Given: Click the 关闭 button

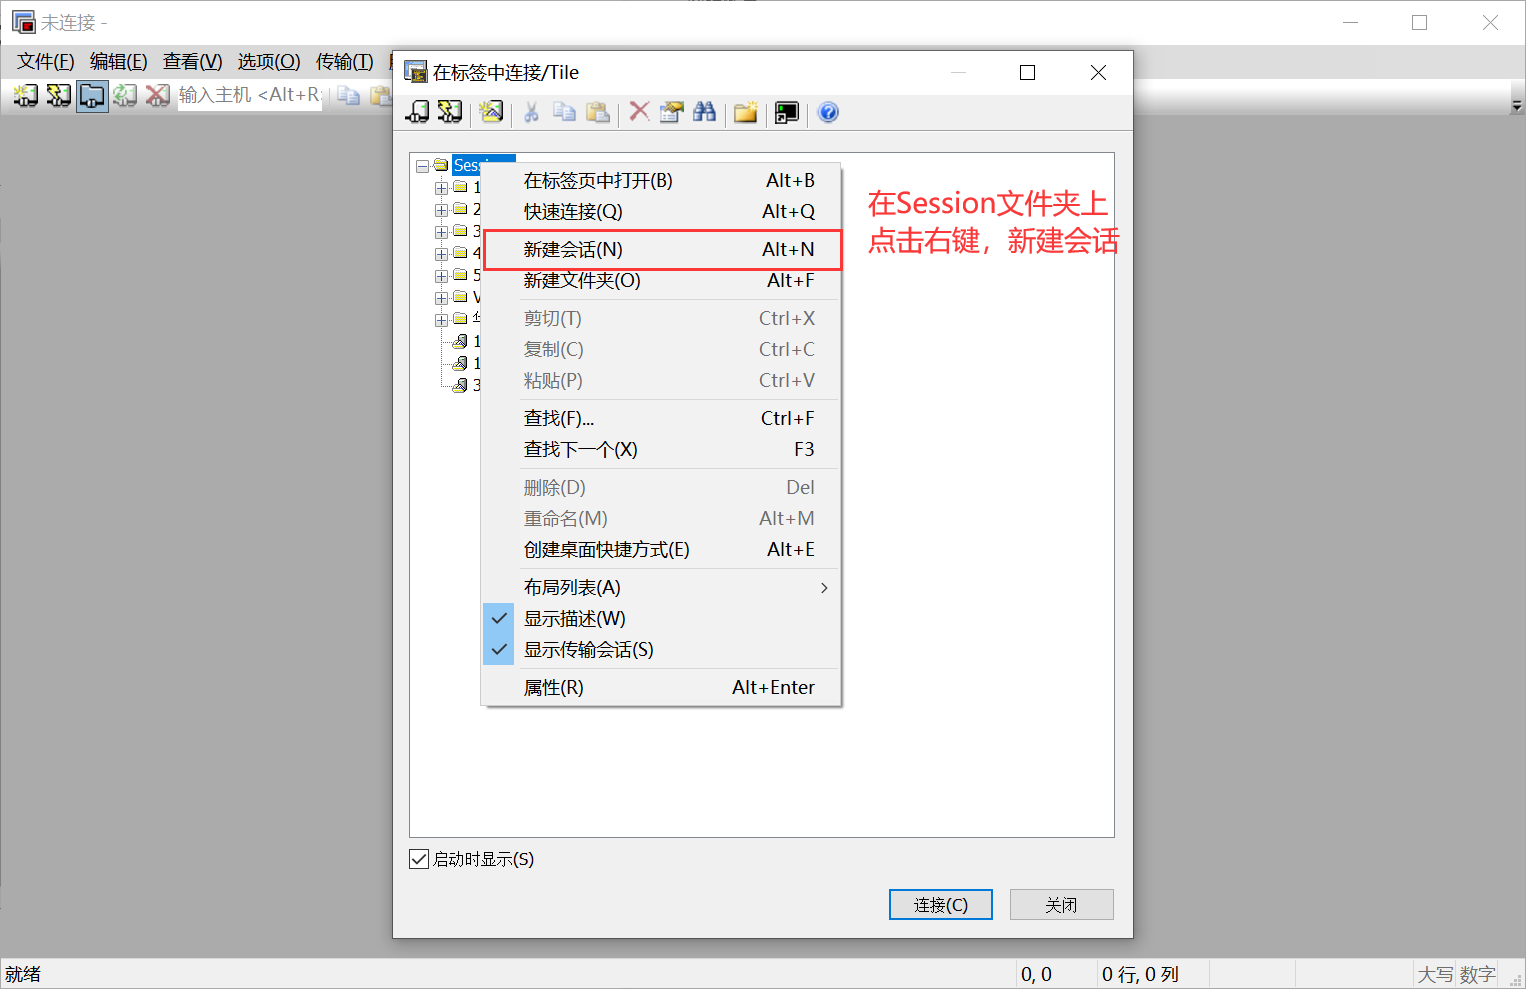Looking at the screenshot, I should coord(1061,905).
